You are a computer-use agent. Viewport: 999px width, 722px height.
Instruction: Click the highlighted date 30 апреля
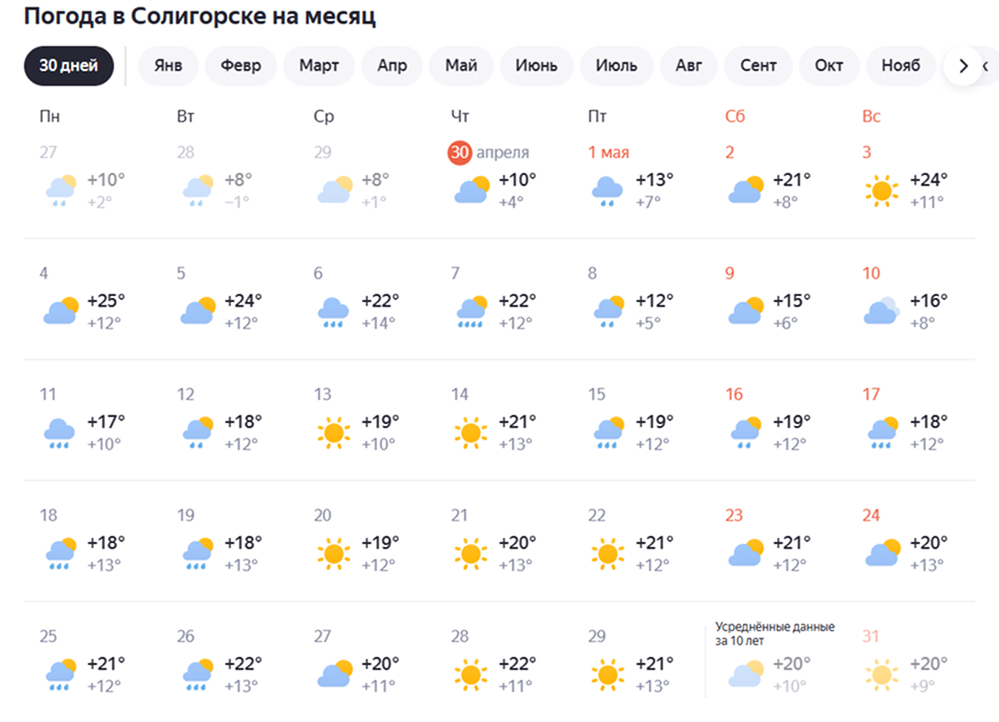489,152
